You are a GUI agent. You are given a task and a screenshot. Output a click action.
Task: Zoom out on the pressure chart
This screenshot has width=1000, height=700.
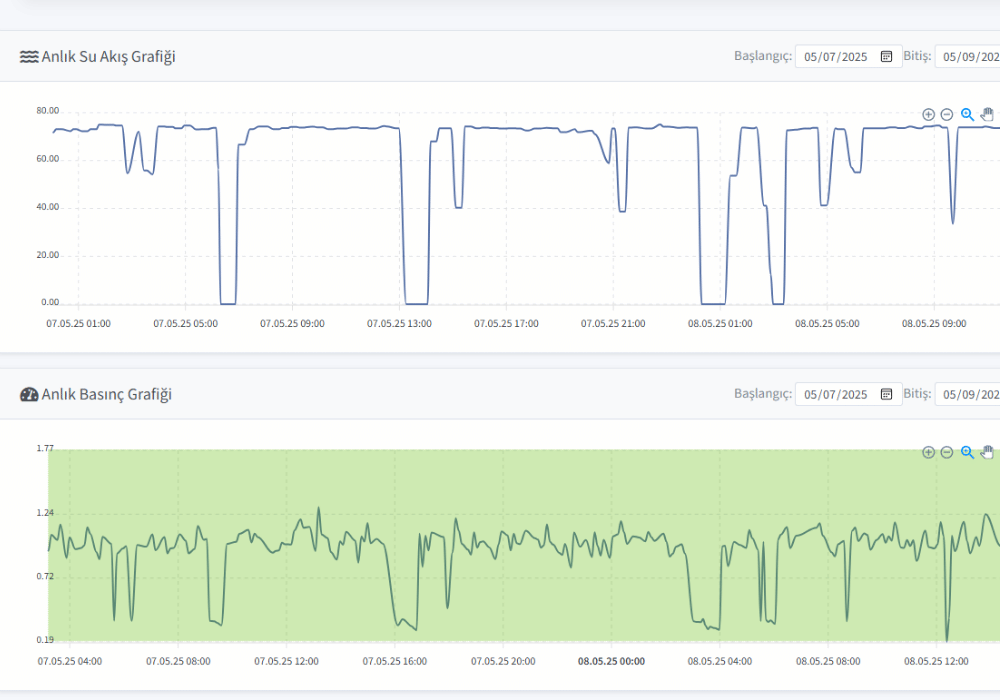click(x=946, y=452)
